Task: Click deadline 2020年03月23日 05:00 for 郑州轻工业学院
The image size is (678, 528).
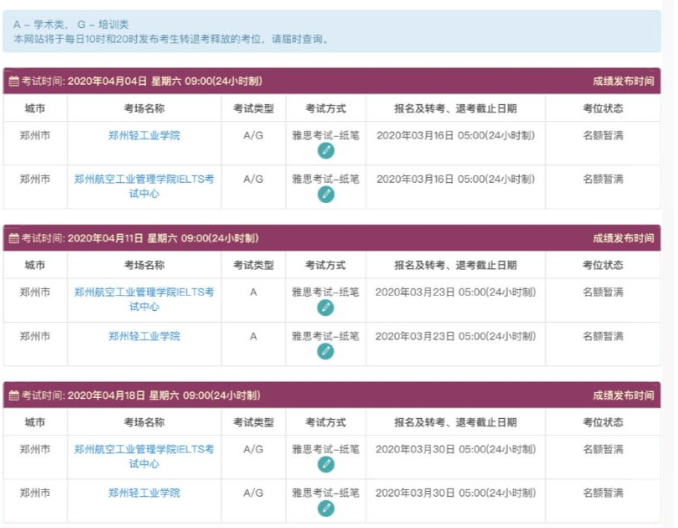Action: click(x=456, y=336)
